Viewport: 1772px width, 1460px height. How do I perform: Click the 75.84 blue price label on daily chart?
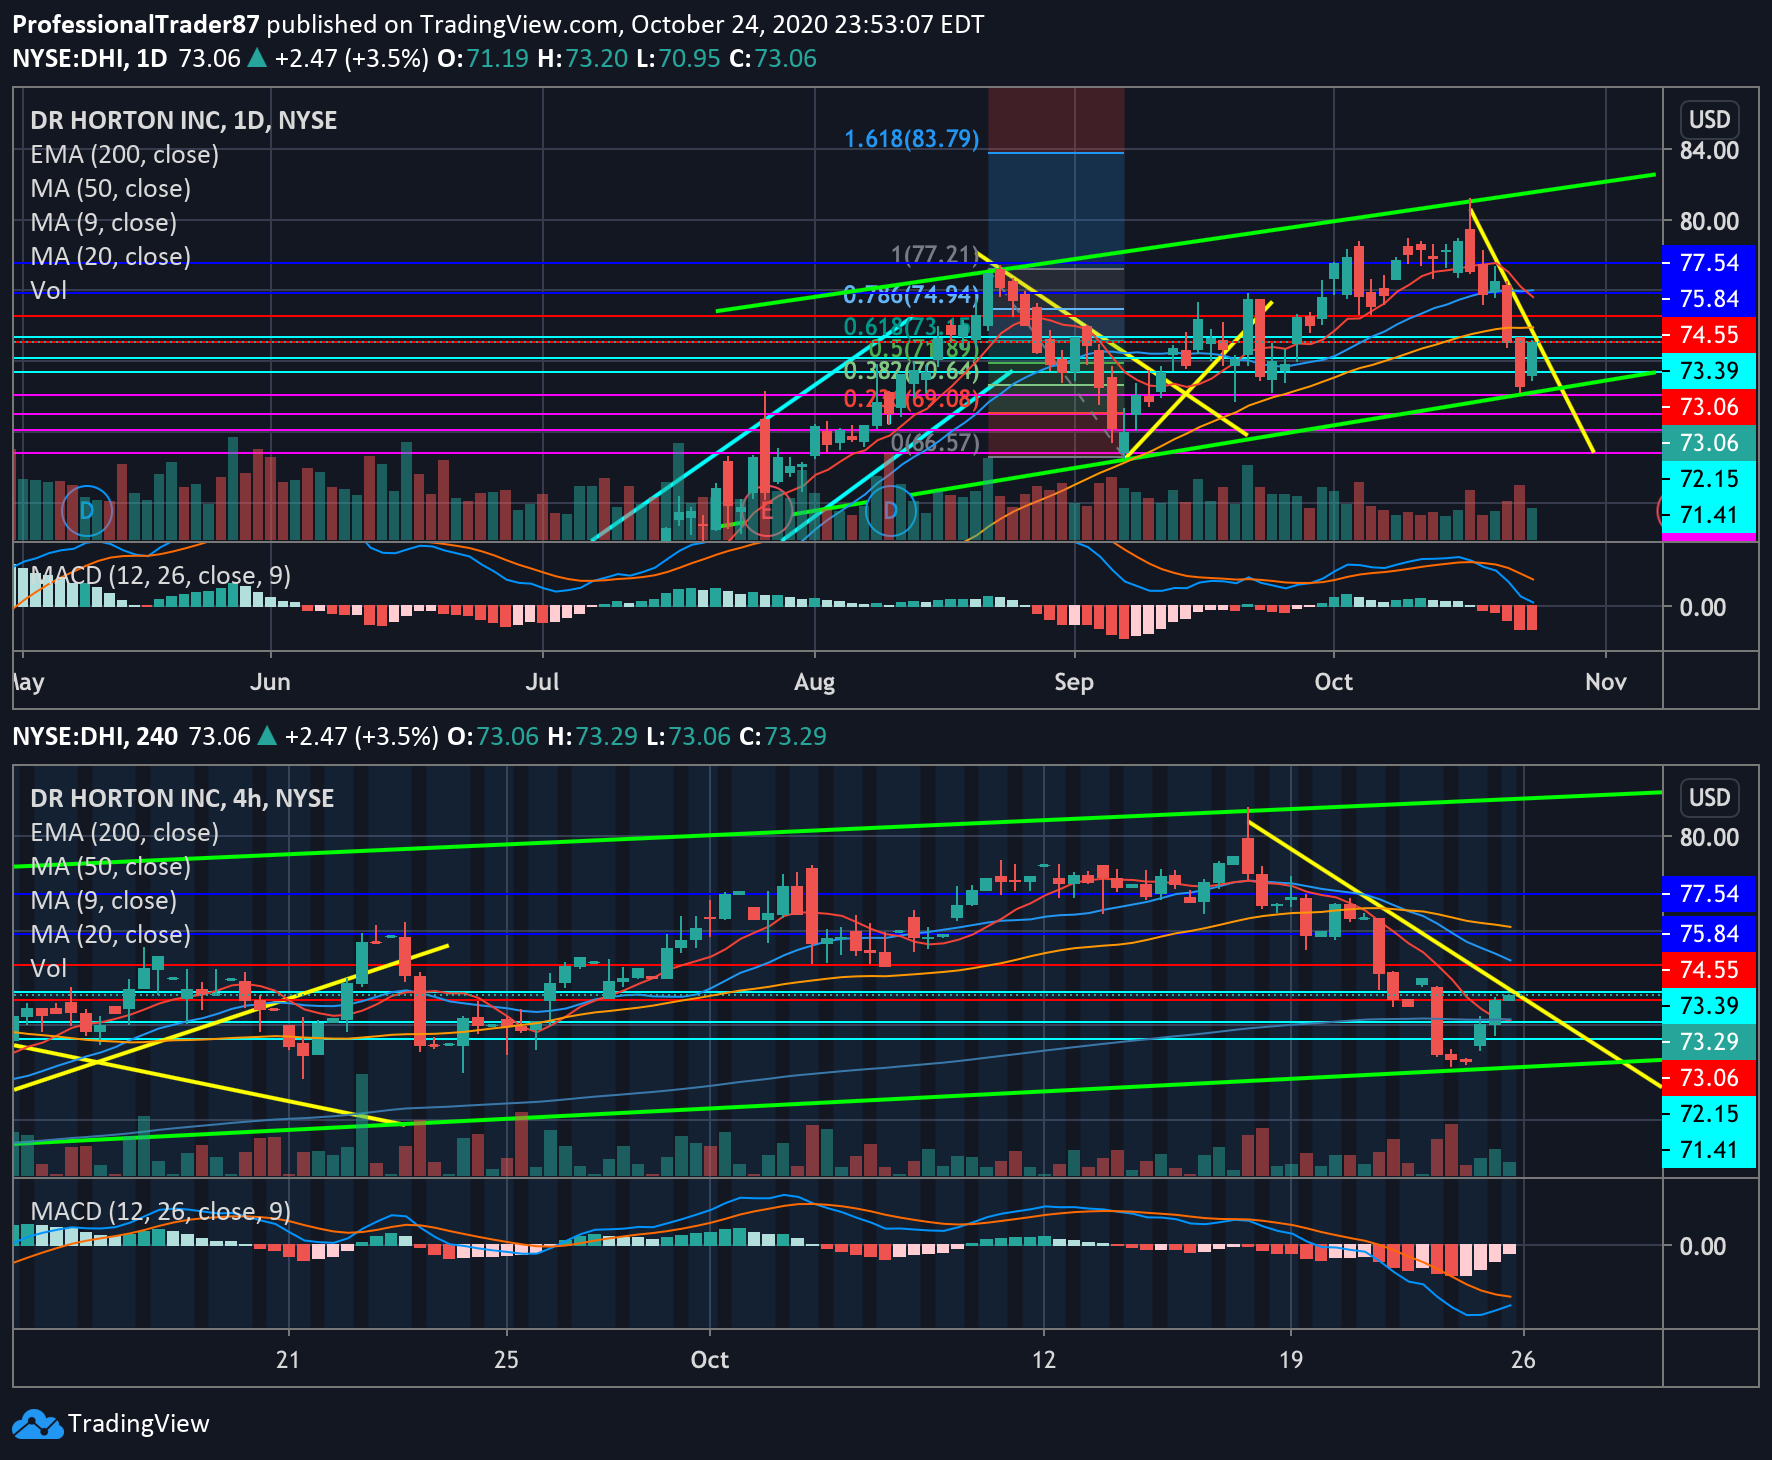[1709, 299]
